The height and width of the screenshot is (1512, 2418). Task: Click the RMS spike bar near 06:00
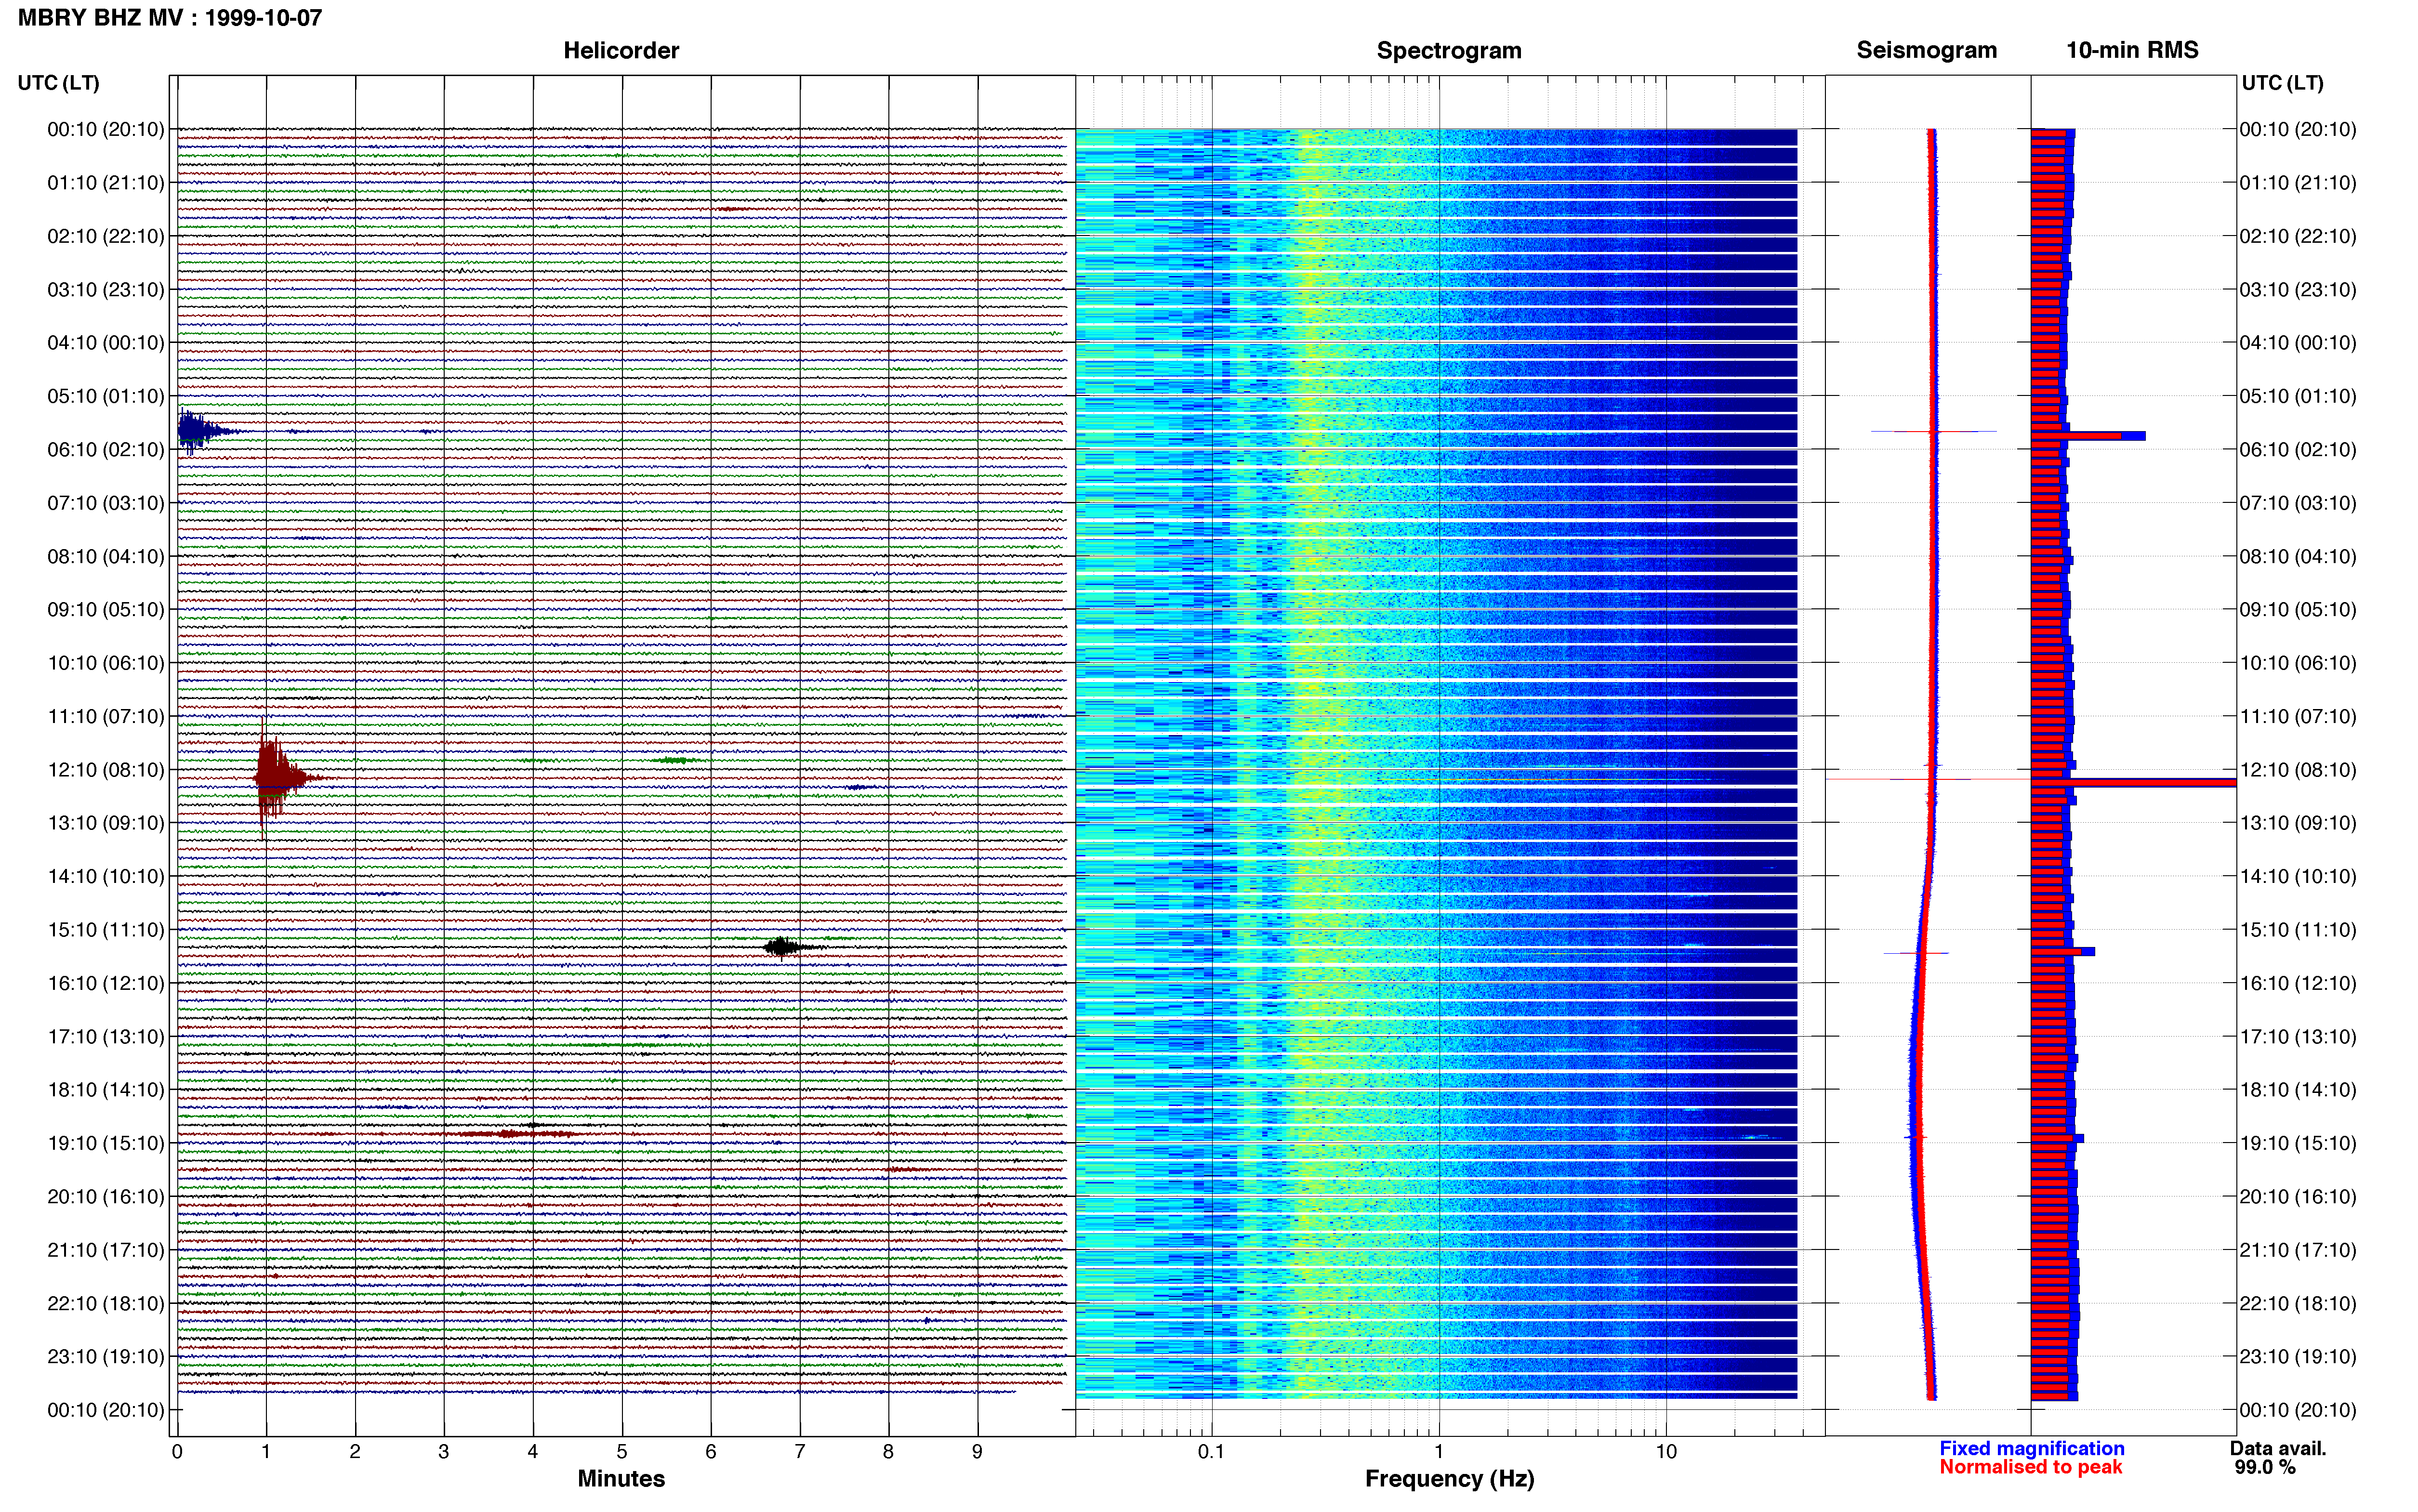pyautogui.click(x=2088, y=436)
